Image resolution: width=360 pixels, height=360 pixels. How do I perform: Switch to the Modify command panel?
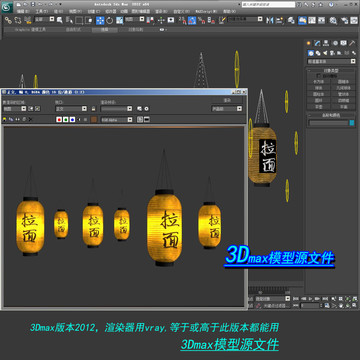pyautogui.click(x=317, y=43)
